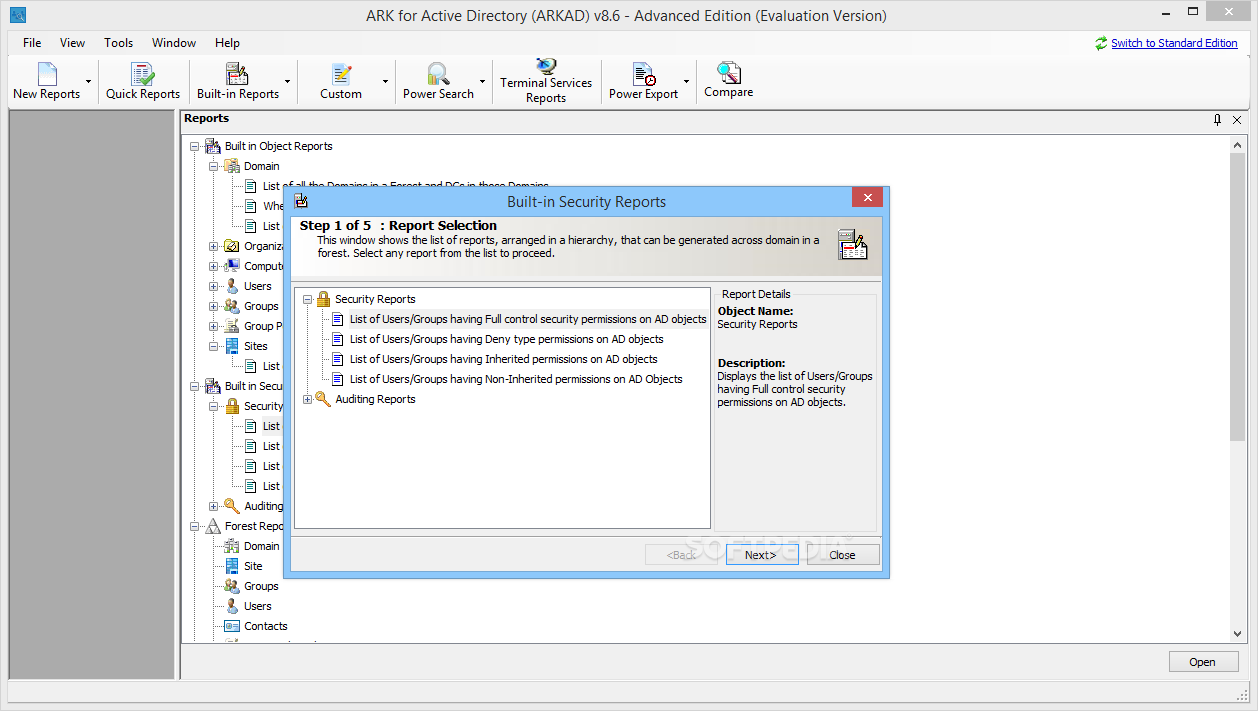Click the Security Reports lock icon in dialog

pos(323,299)
